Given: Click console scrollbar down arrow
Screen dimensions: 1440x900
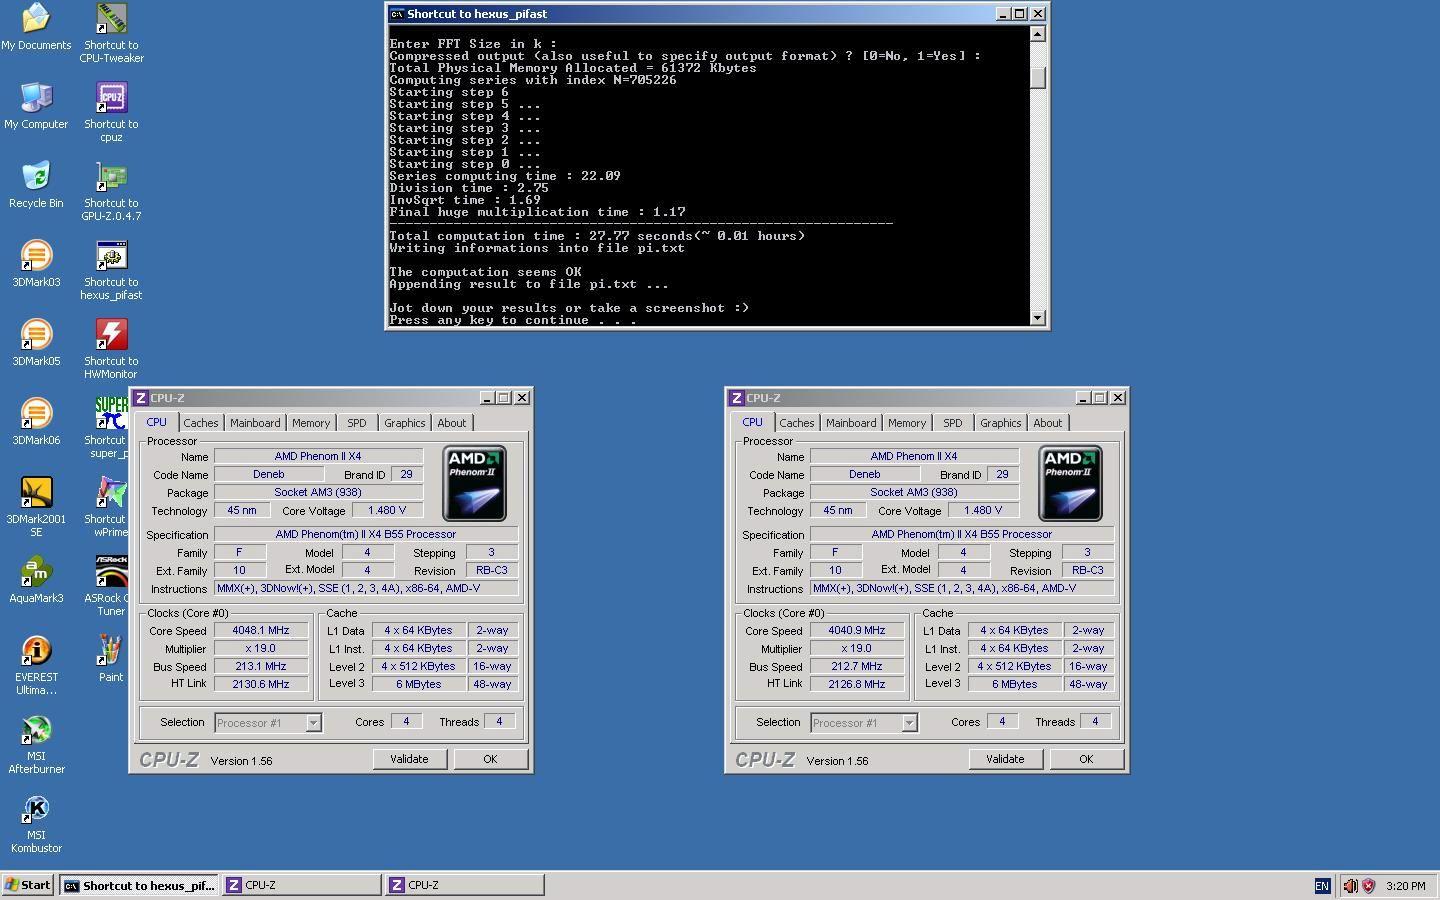Looking at the screenshot, I should pos(1038,317).
